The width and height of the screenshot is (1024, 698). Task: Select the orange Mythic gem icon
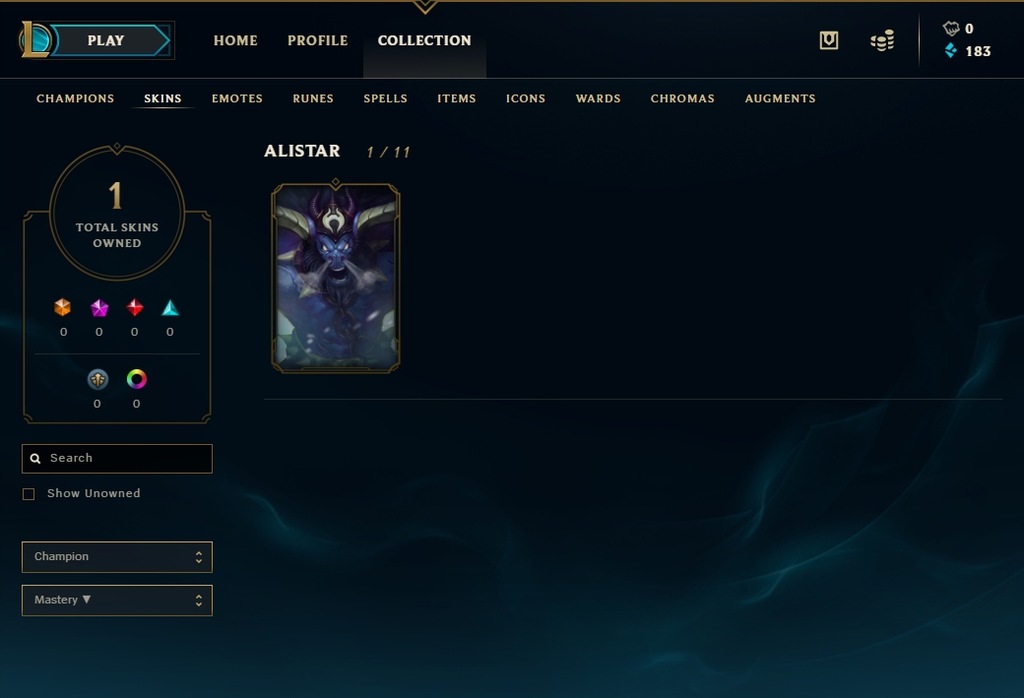point(63,307)
